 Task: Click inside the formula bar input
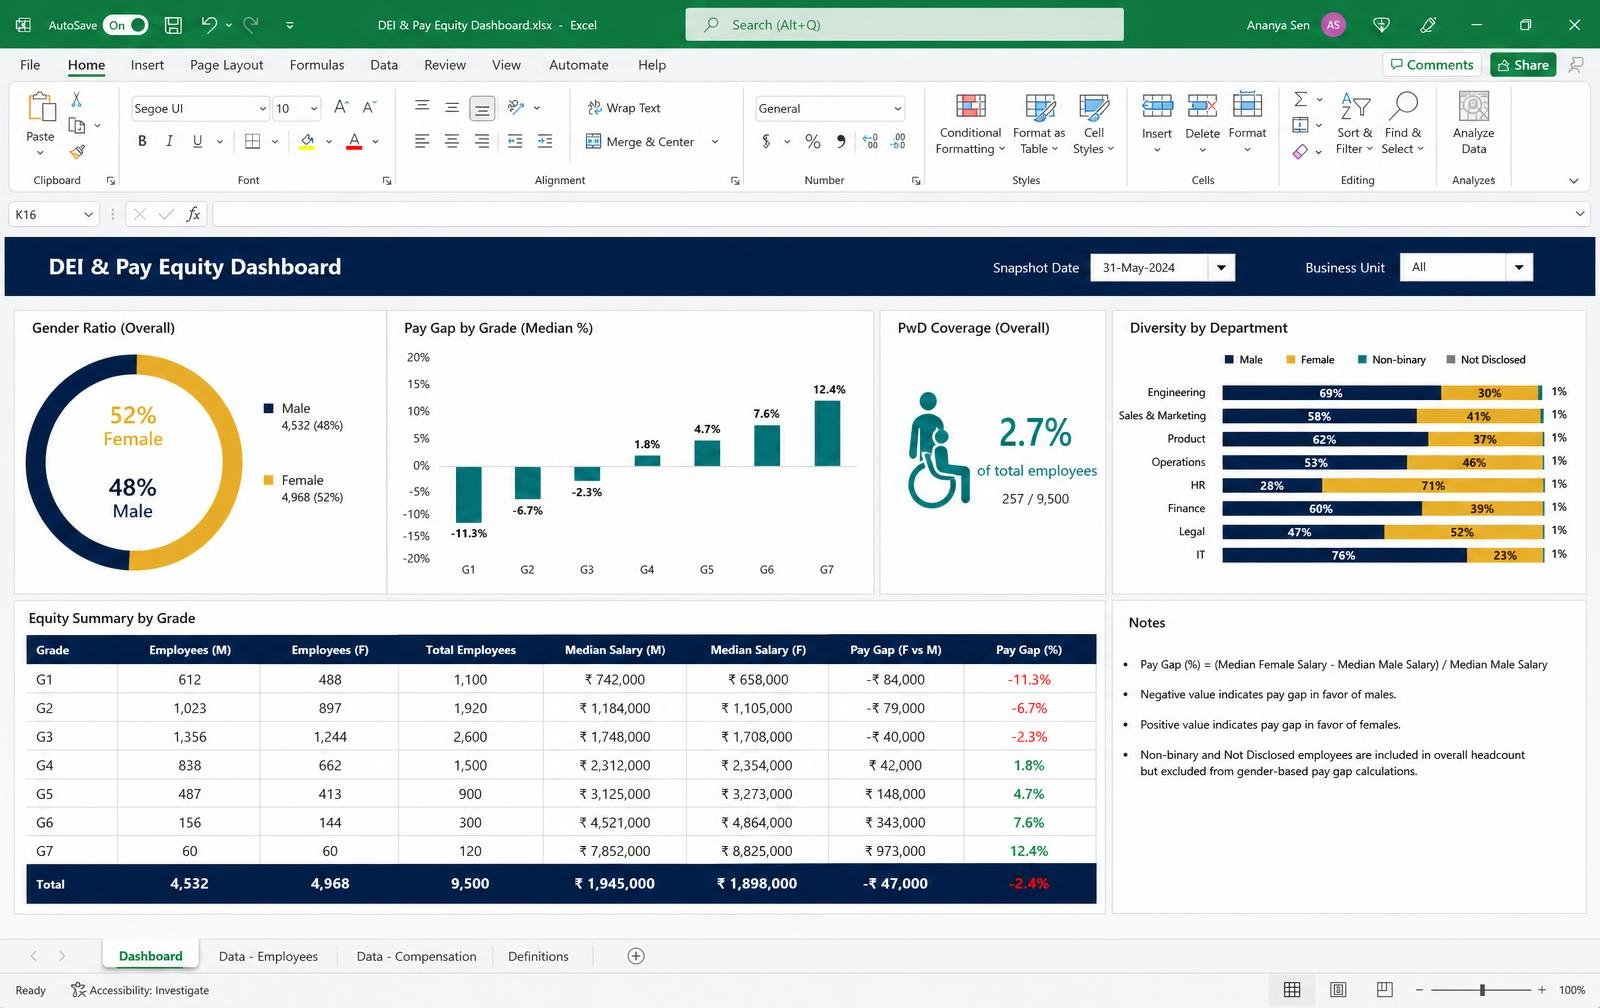tap(890, 214)
